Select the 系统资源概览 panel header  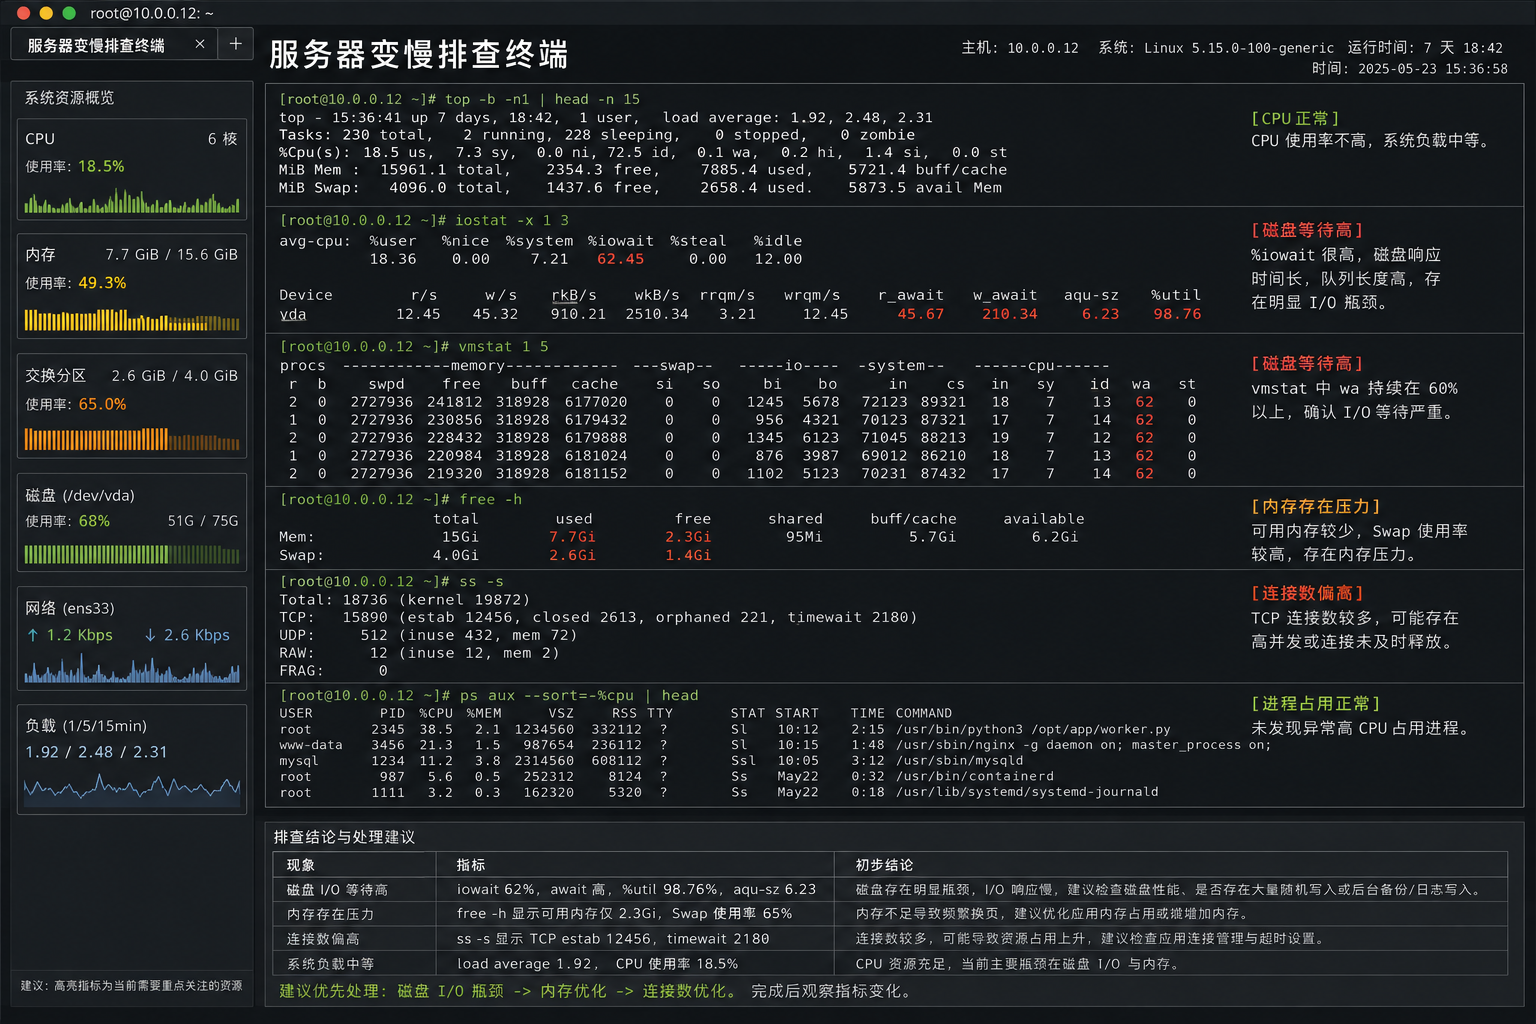point(70,98)
